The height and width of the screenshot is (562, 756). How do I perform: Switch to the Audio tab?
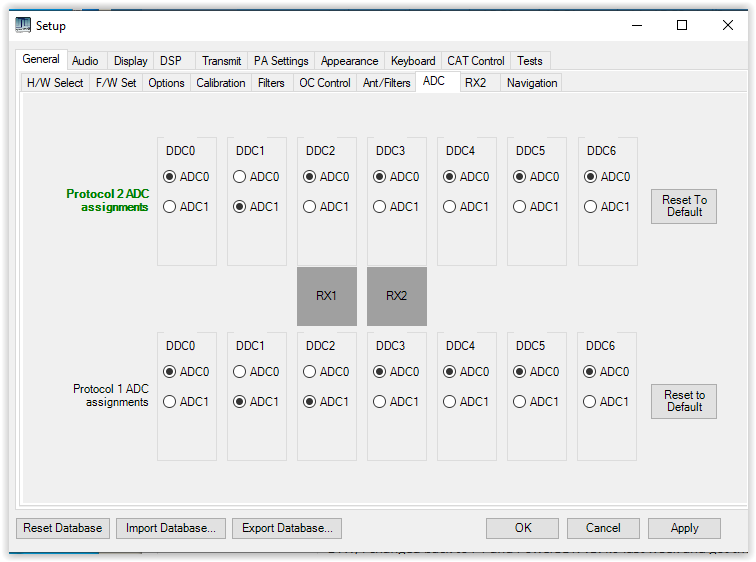(85, 61)
